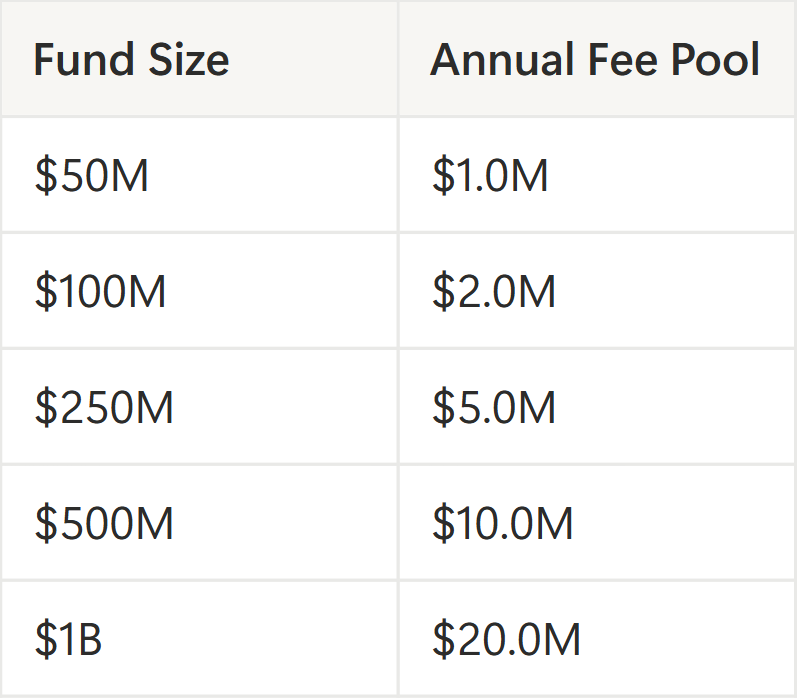This screenshot has width=797, height=700.
Task: Select the $50M fund size cell
Action: [92, 177]
